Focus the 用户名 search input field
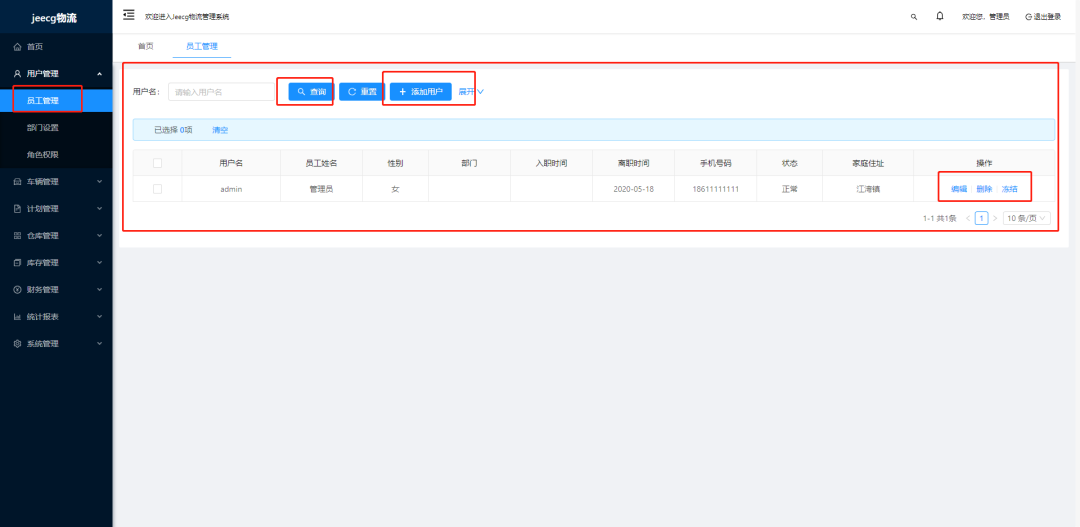1080x527 pixels. 221,92
